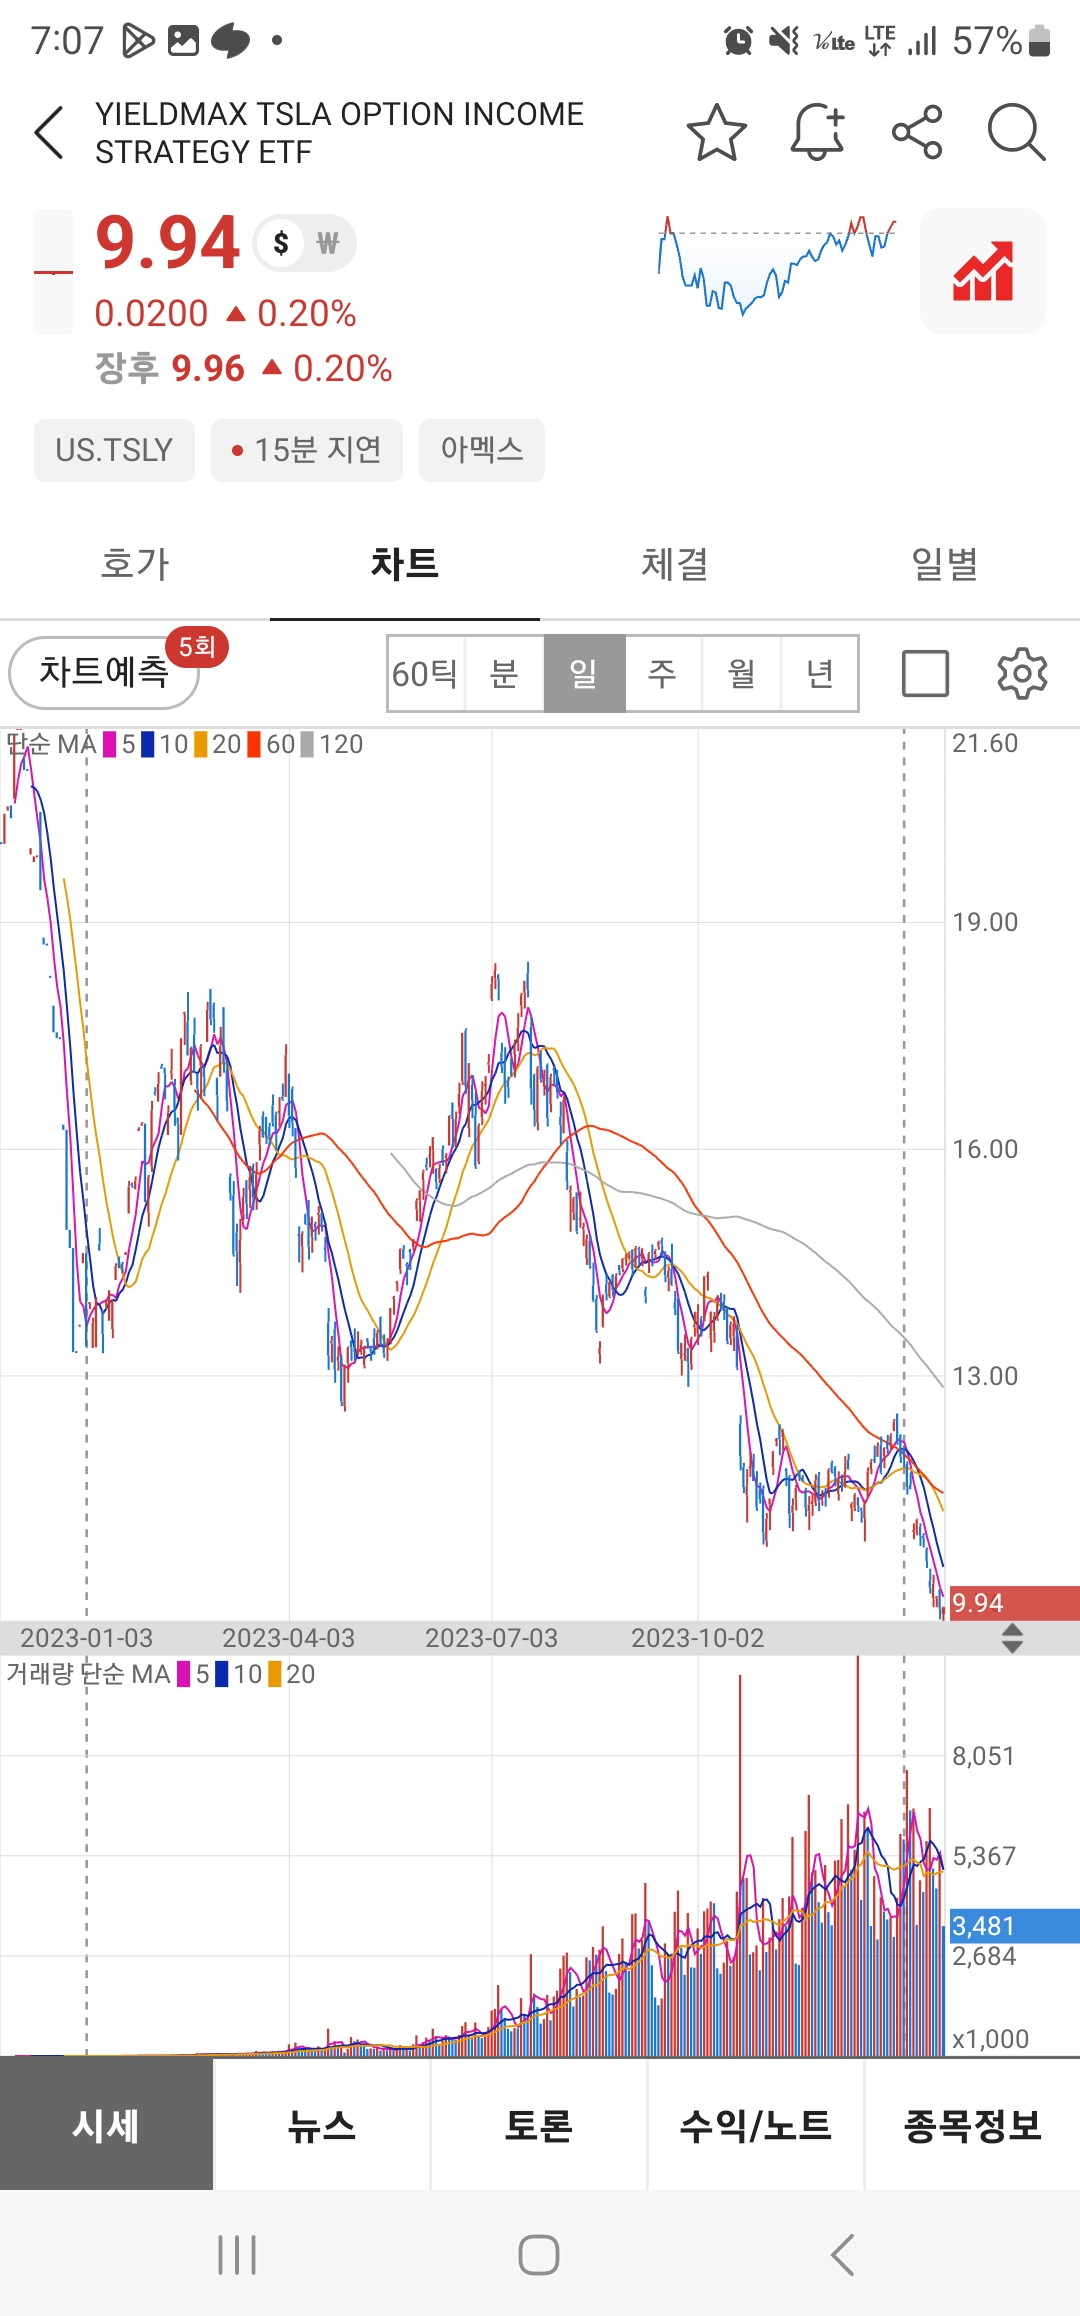Viewport: 1080px width, 2316px height.
Task: Tap the 거래량 단순 MA volume legend
Action: 160,1674
